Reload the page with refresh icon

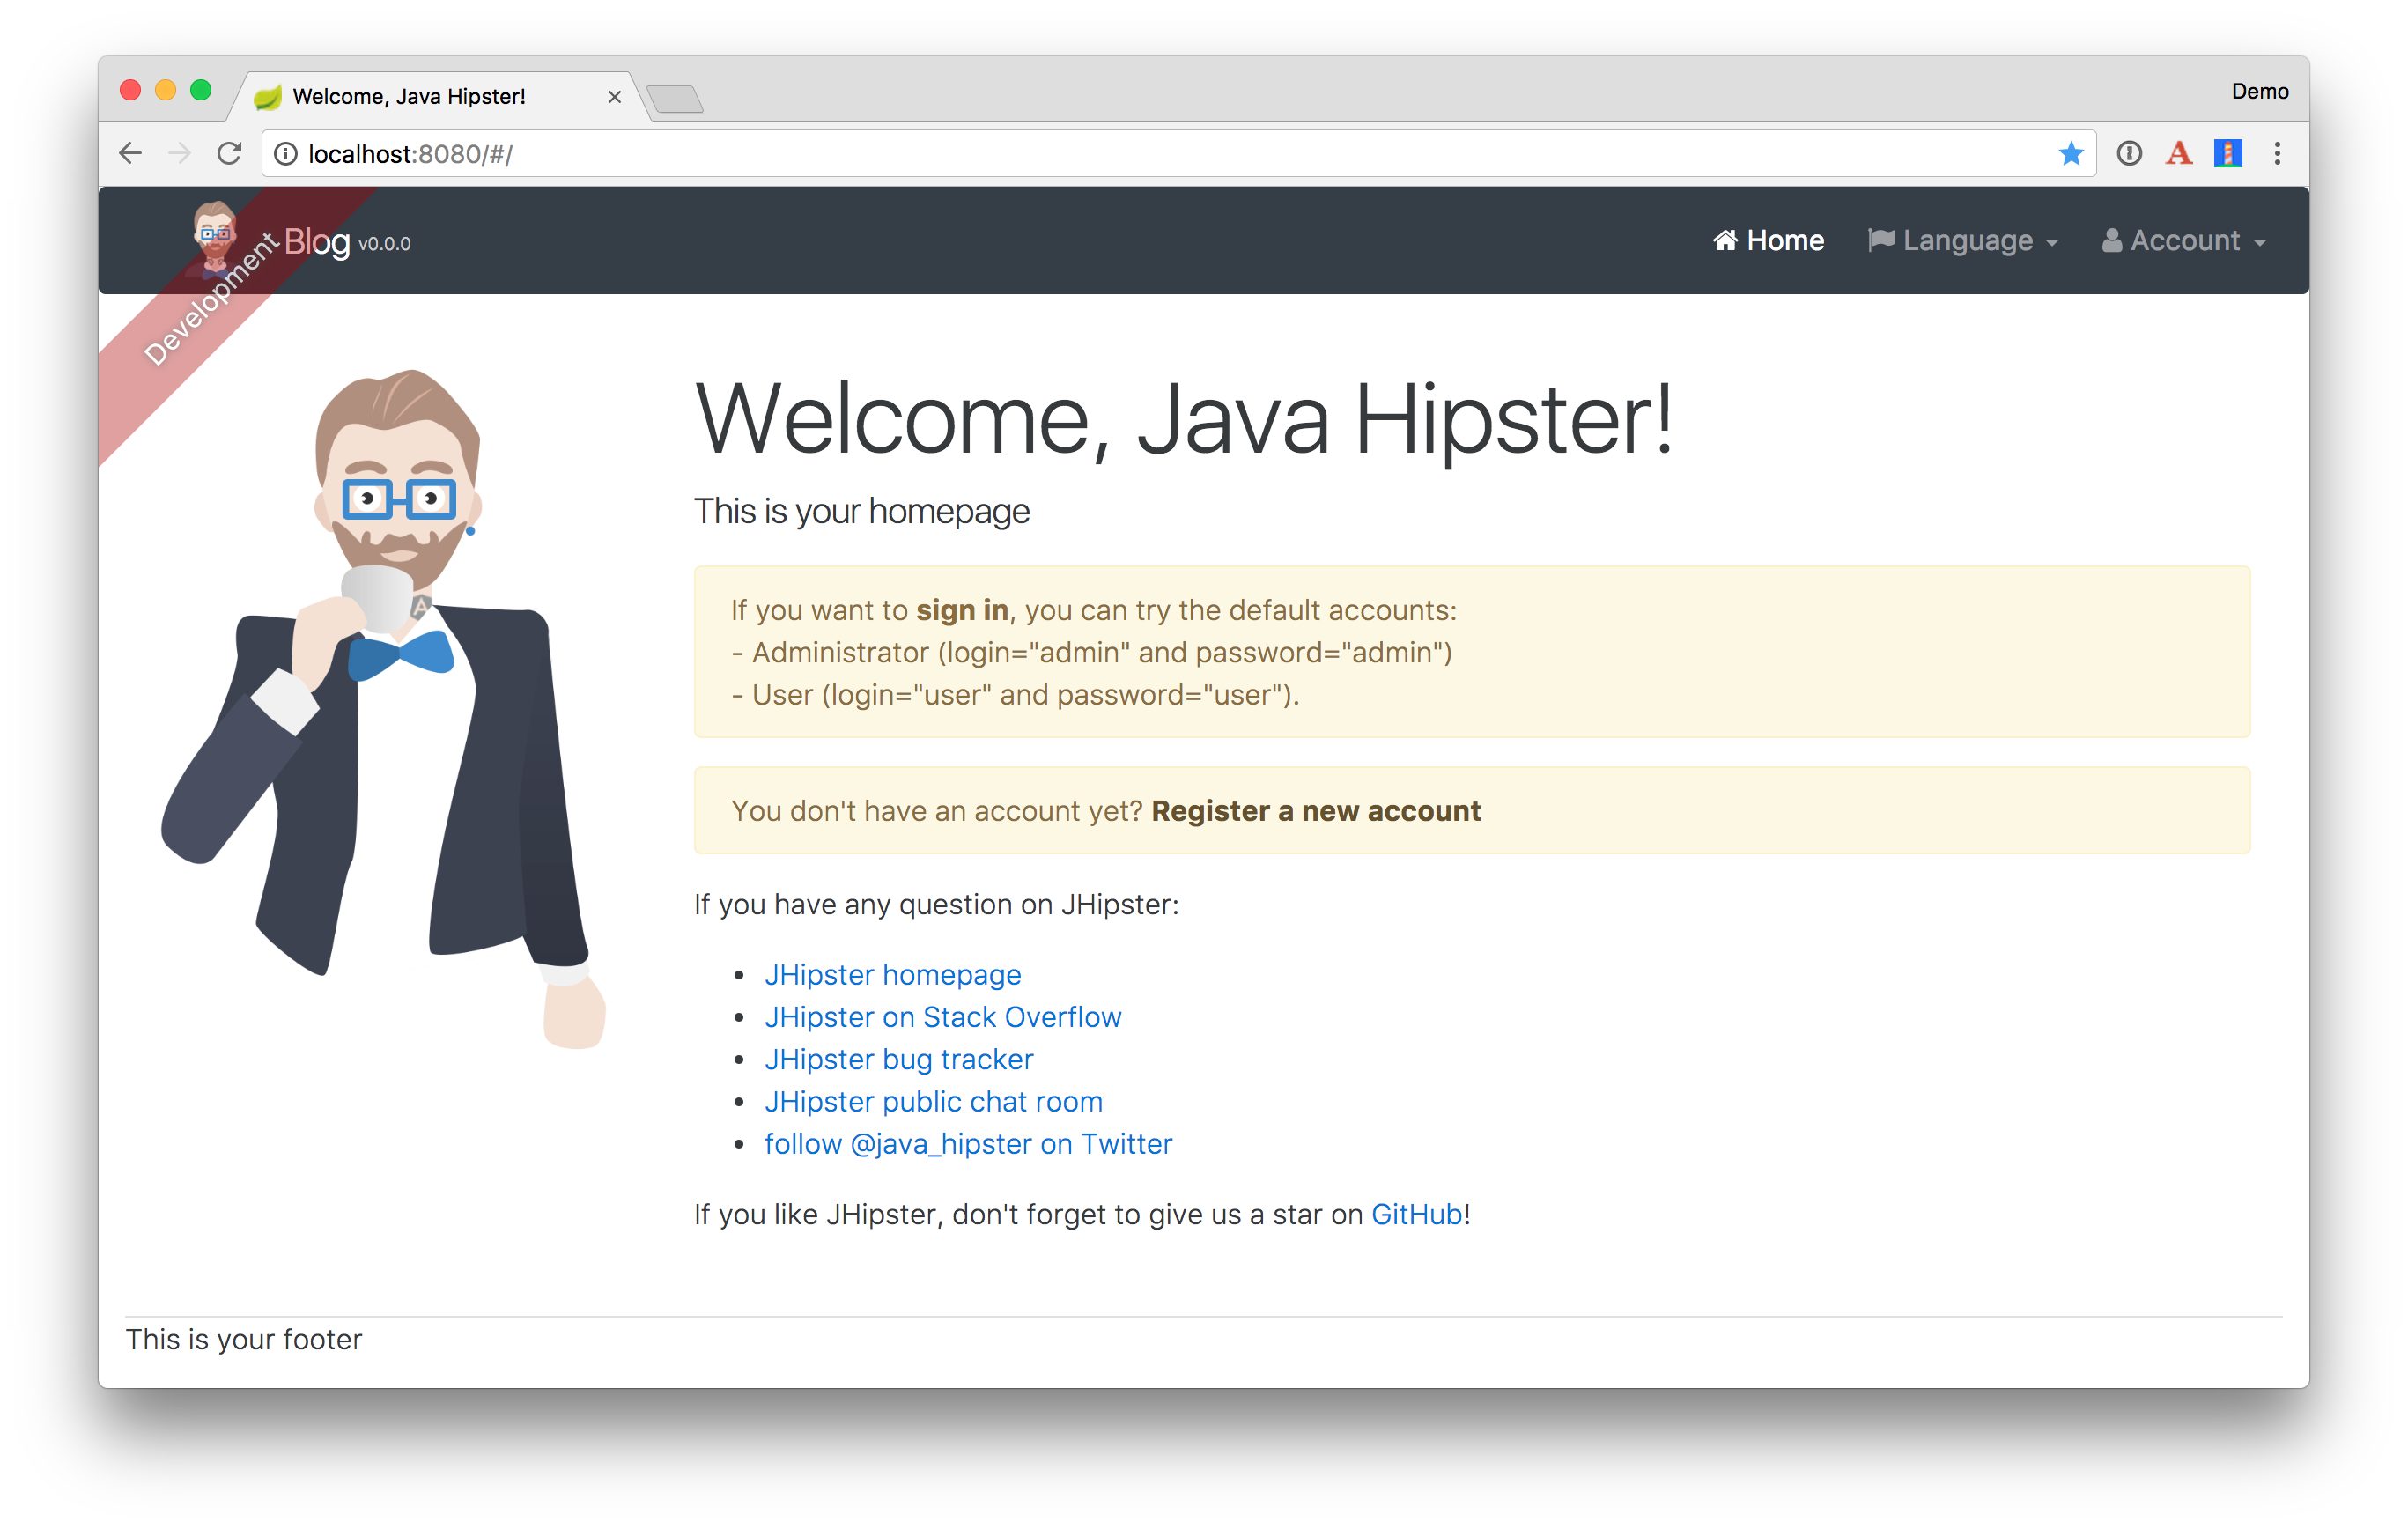[229, 153]
